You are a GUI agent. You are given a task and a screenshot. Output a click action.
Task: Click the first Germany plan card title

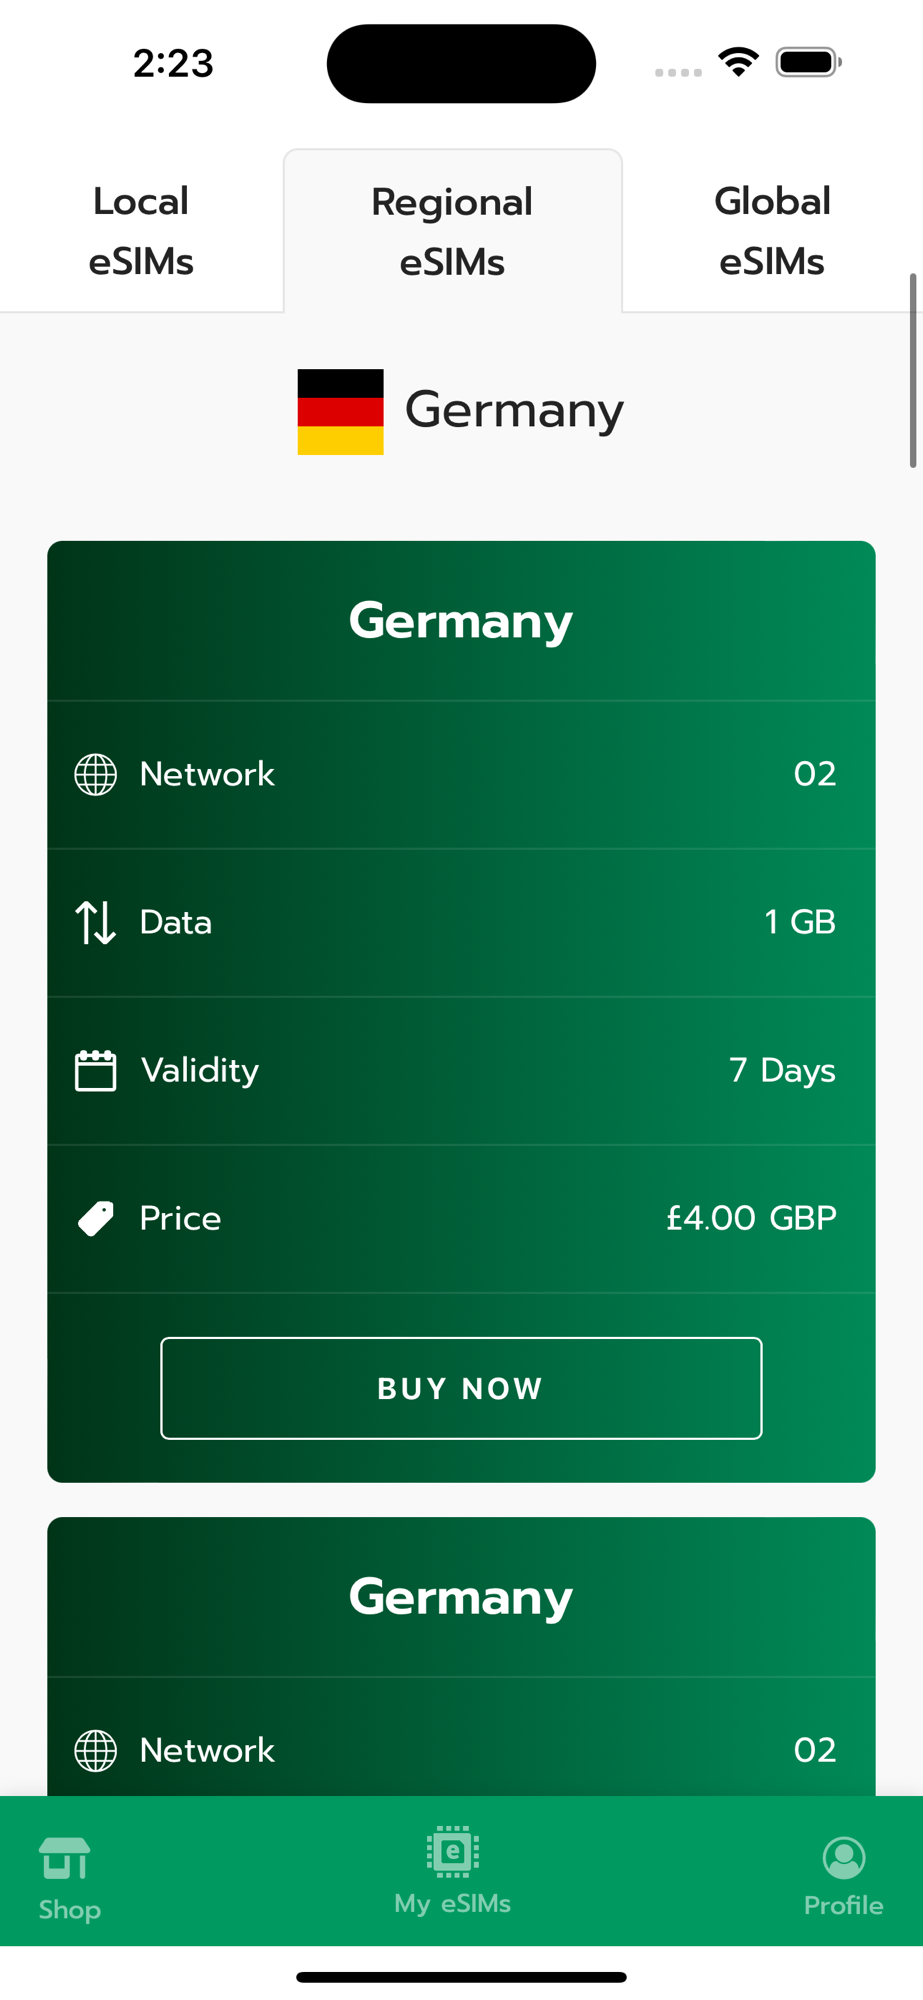click(461, 621)
